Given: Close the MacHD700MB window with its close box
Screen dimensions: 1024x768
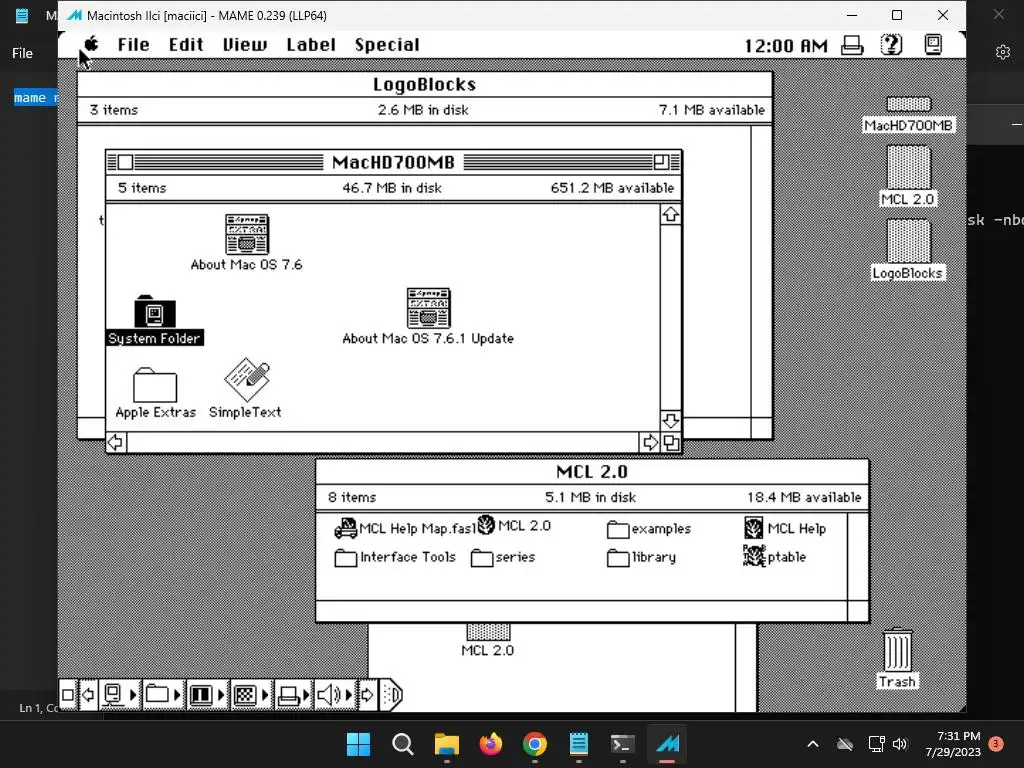Looking at the screenshot, I should [x=125, y=162].
